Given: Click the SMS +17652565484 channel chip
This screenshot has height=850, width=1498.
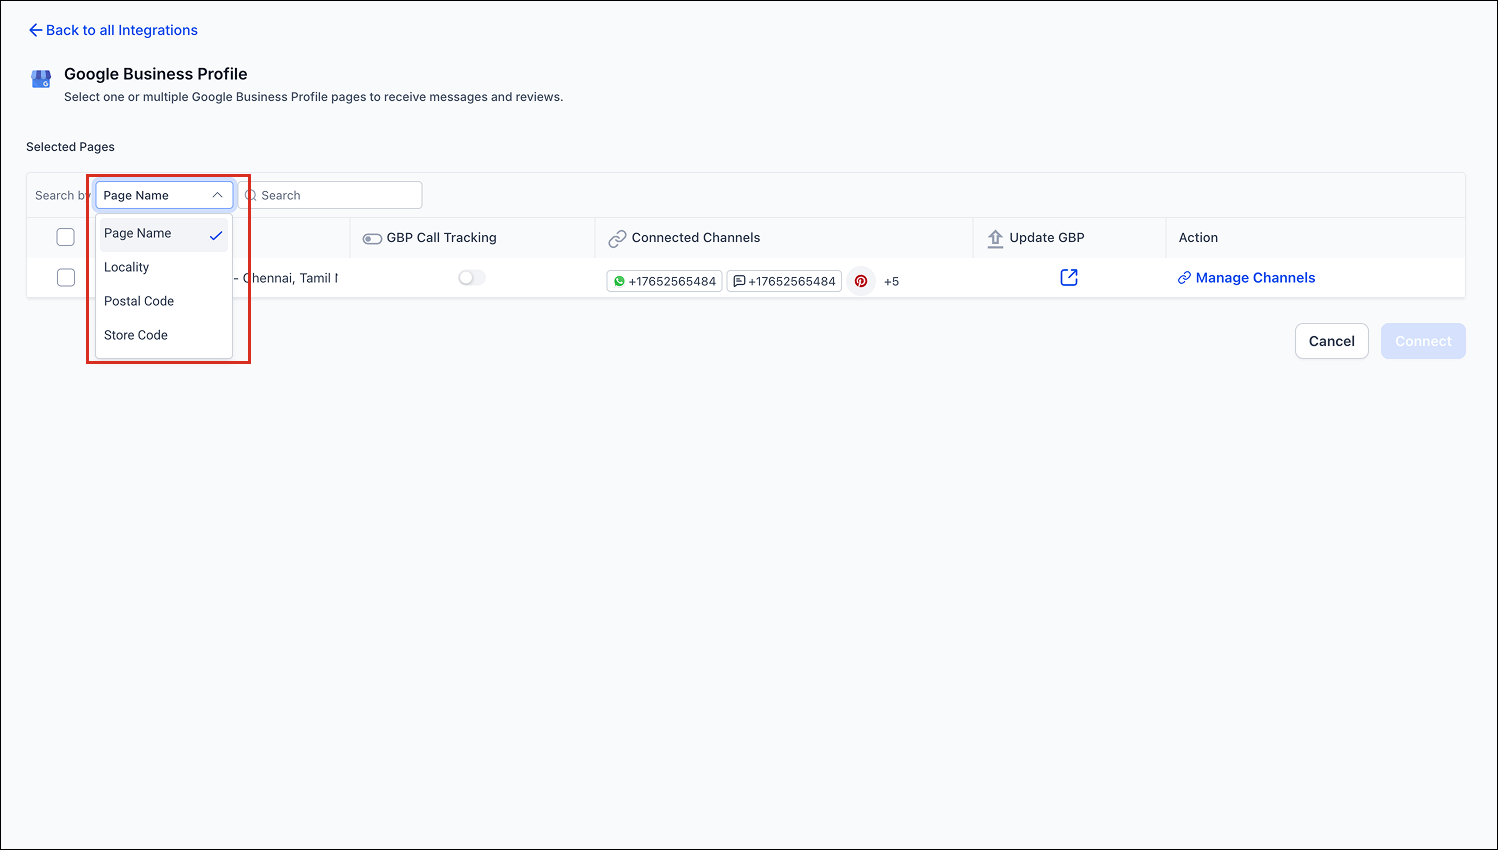Looking at the screenshot, I should [784, 281].
